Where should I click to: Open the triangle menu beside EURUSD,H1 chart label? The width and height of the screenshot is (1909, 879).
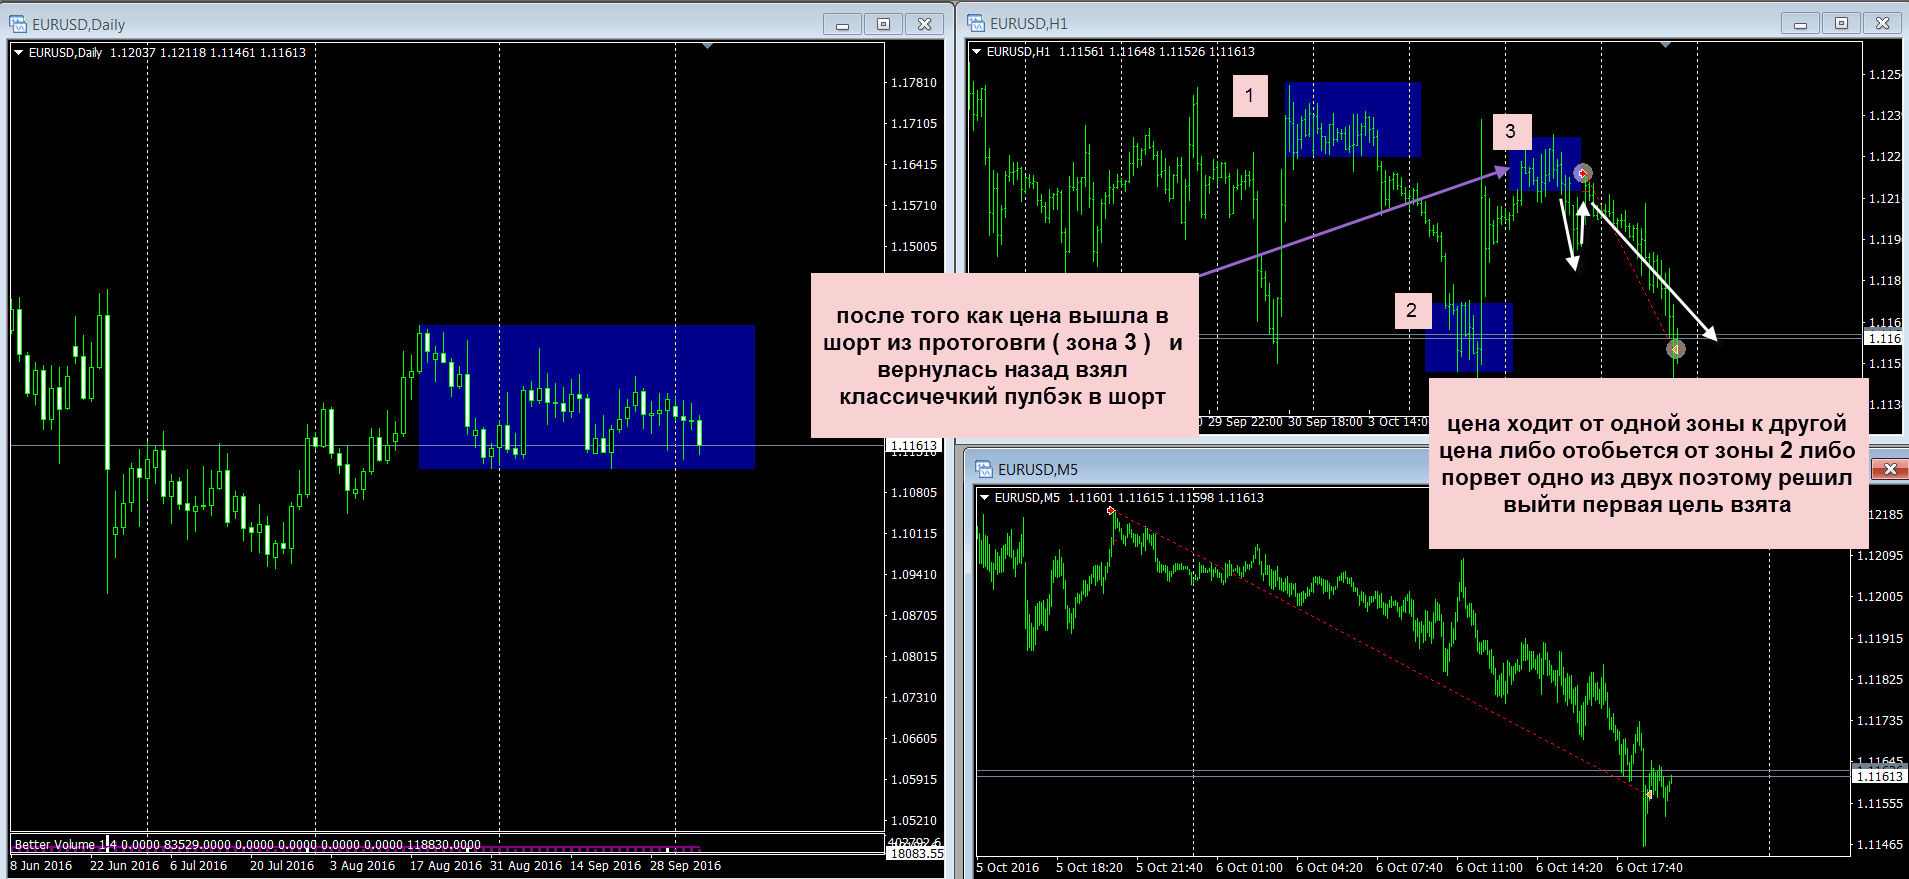pos(976,52)
